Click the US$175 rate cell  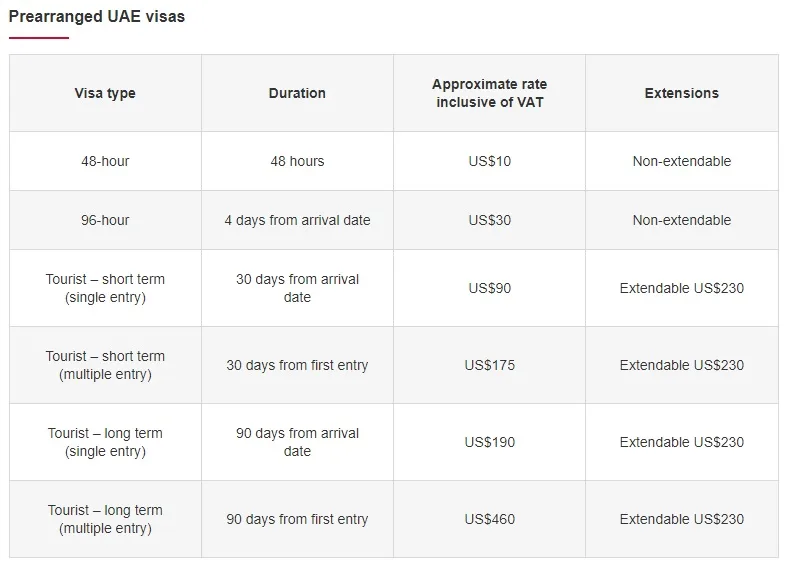[x=490, y=365]
